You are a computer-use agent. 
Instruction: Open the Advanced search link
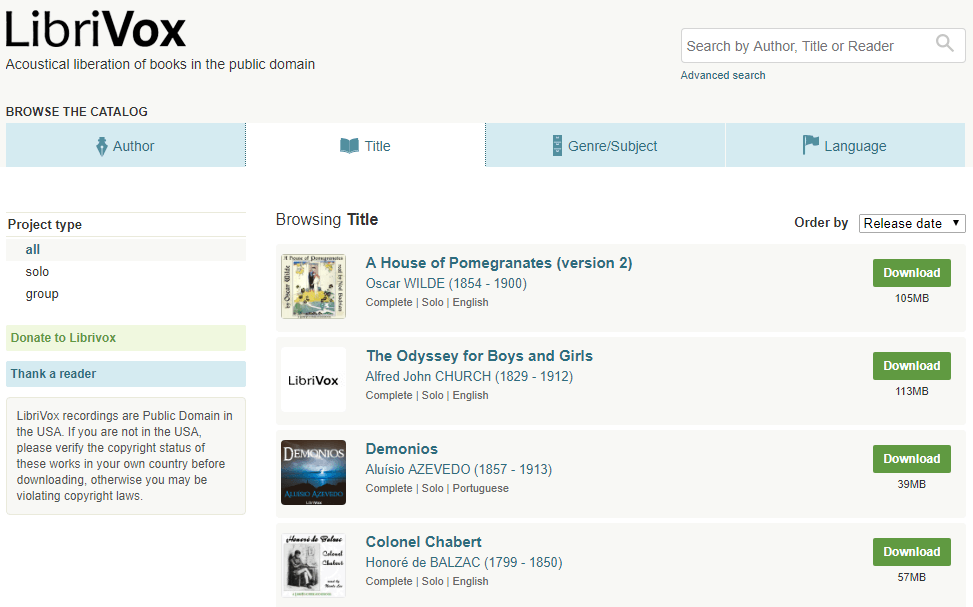click(x=722, y=75)
